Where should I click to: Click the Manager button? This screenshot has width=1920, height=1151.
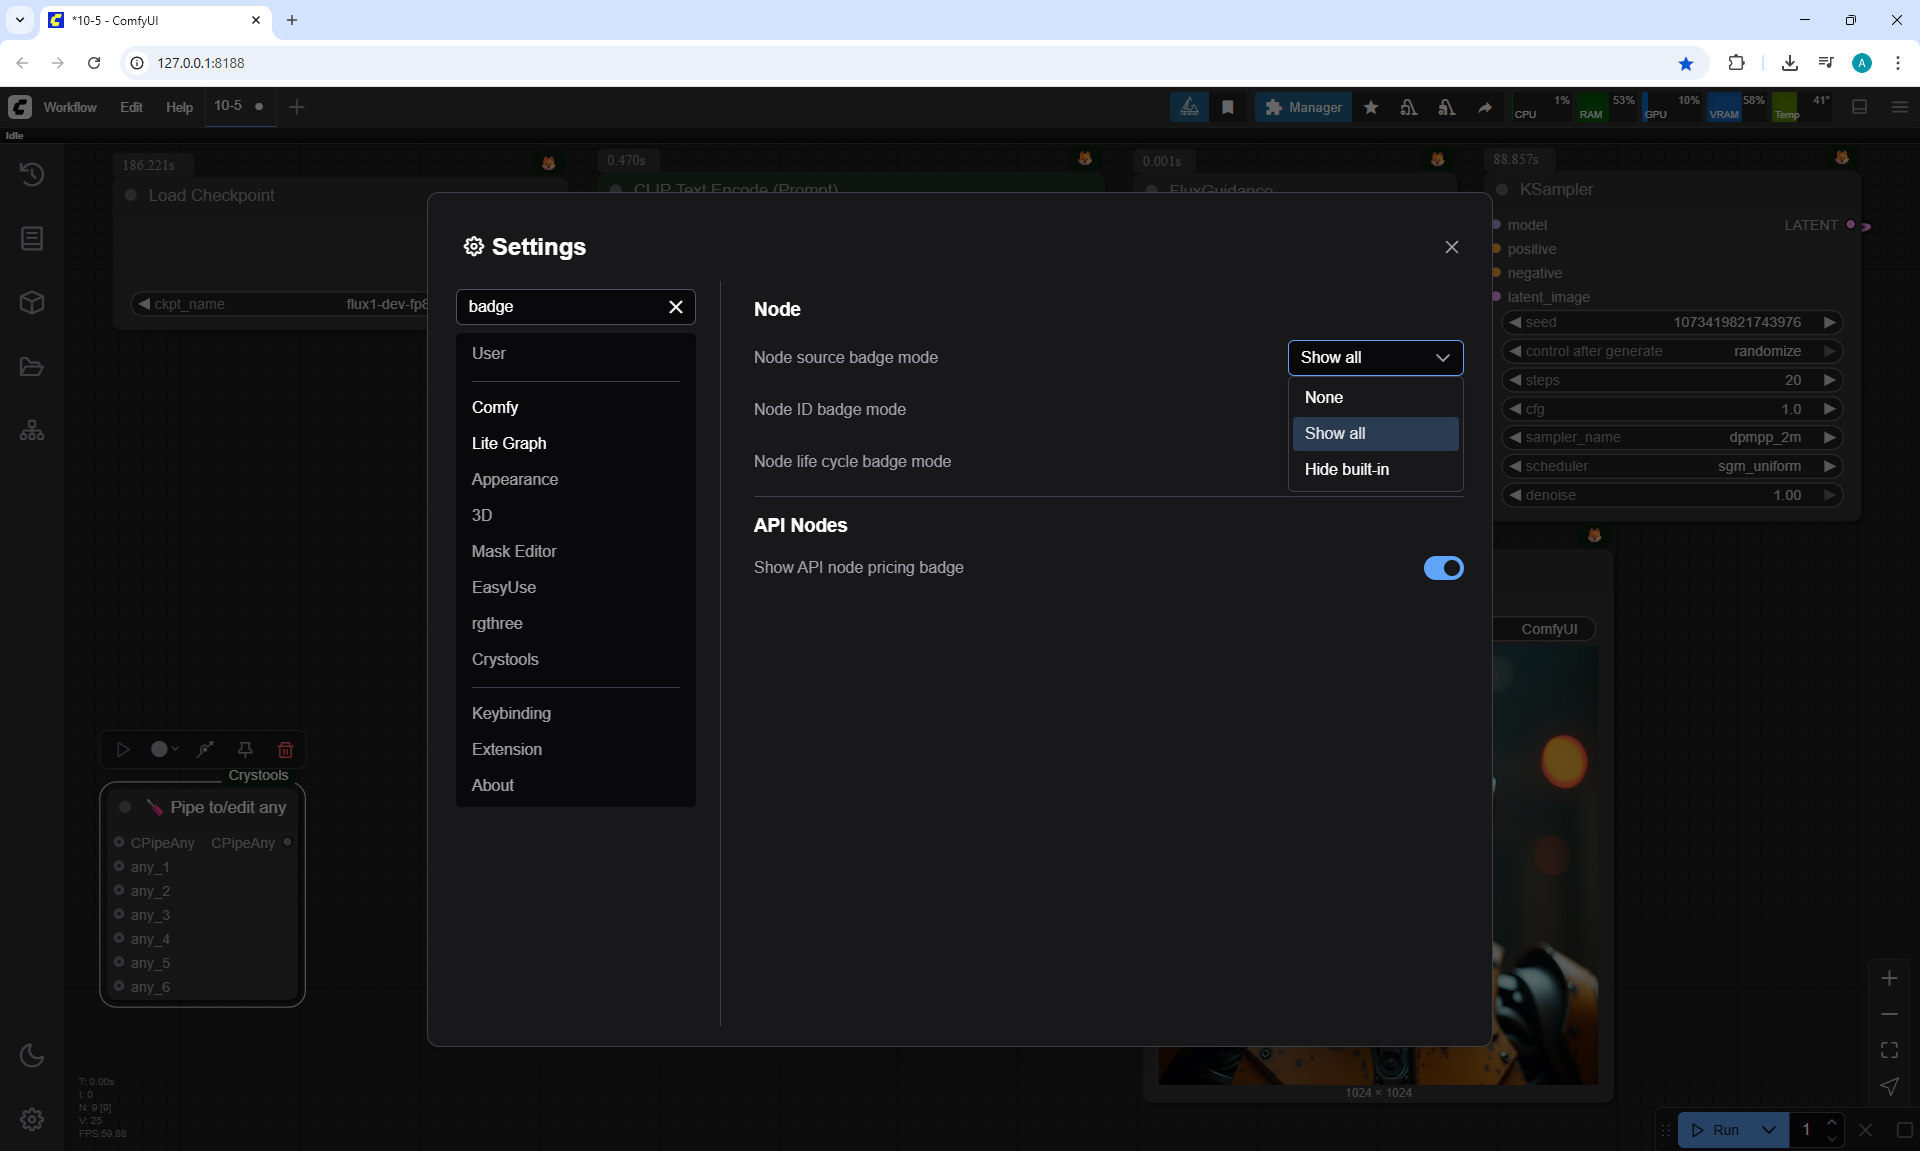1303,107
